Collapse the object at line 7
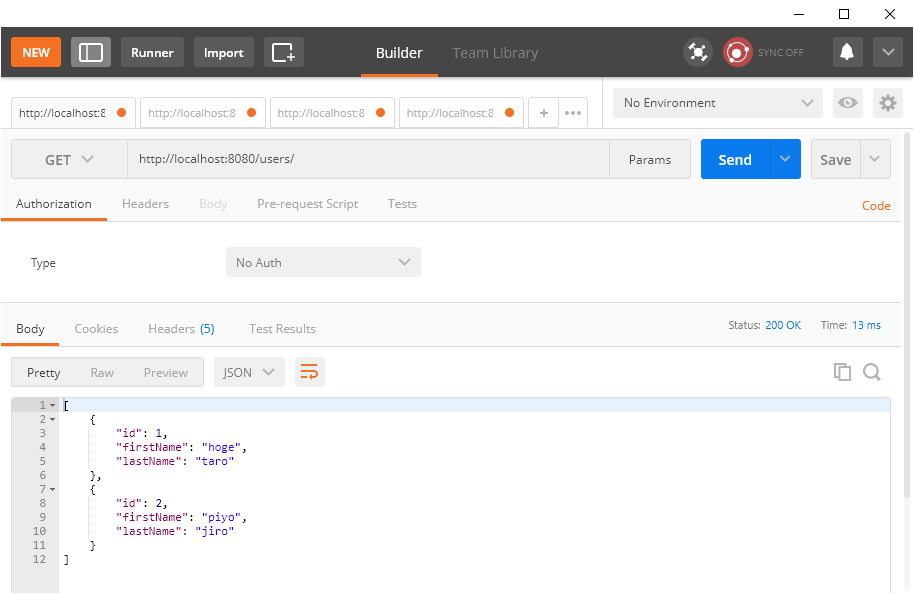 [52, 490]
